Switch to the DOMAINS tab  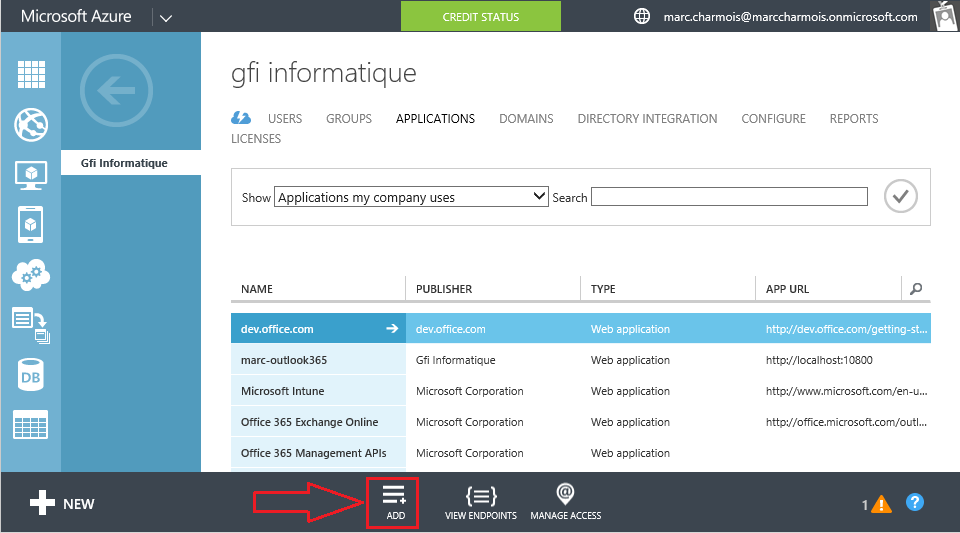[526, 119]
